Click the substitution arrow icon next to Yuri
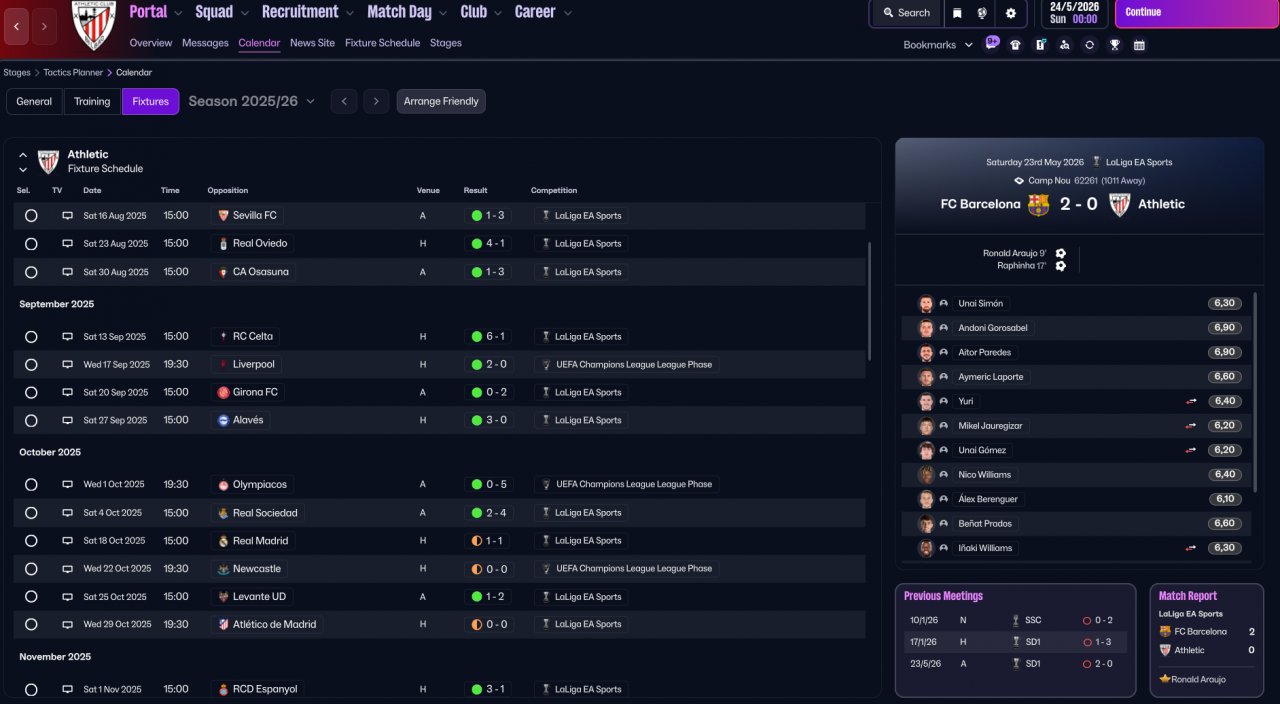Image resolution: width=1280 pixels, height=704 pixels. tap(1191, 401)
